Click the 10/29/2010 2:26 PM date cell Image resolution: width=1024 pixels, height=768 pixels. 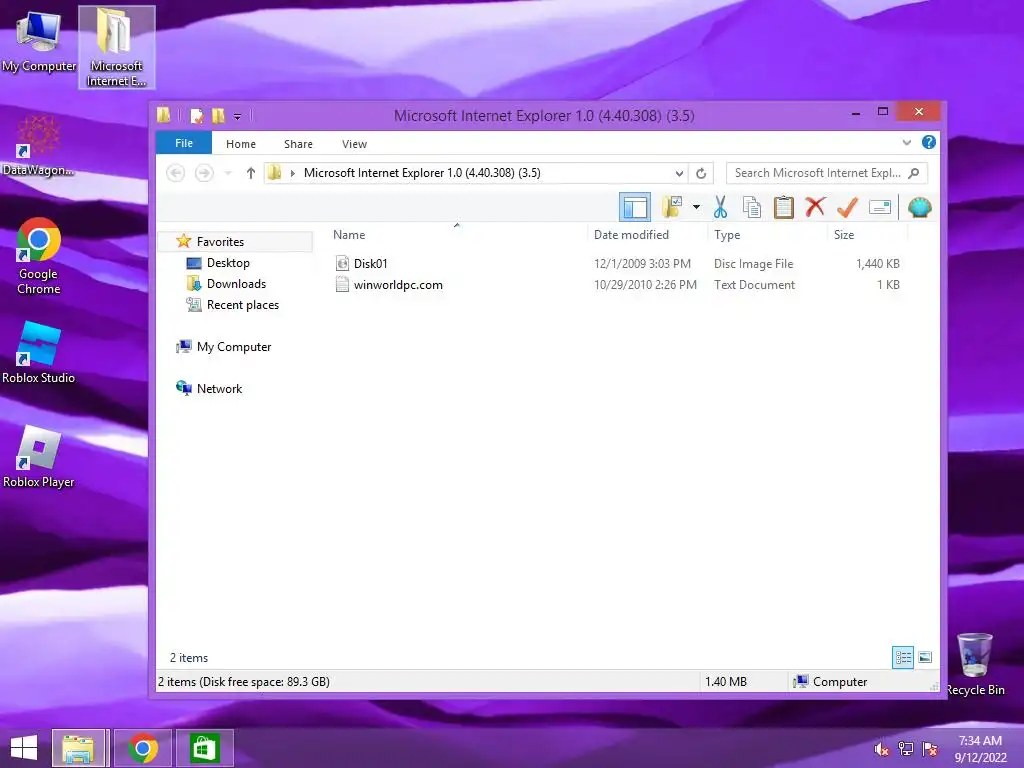coord(645,285)
